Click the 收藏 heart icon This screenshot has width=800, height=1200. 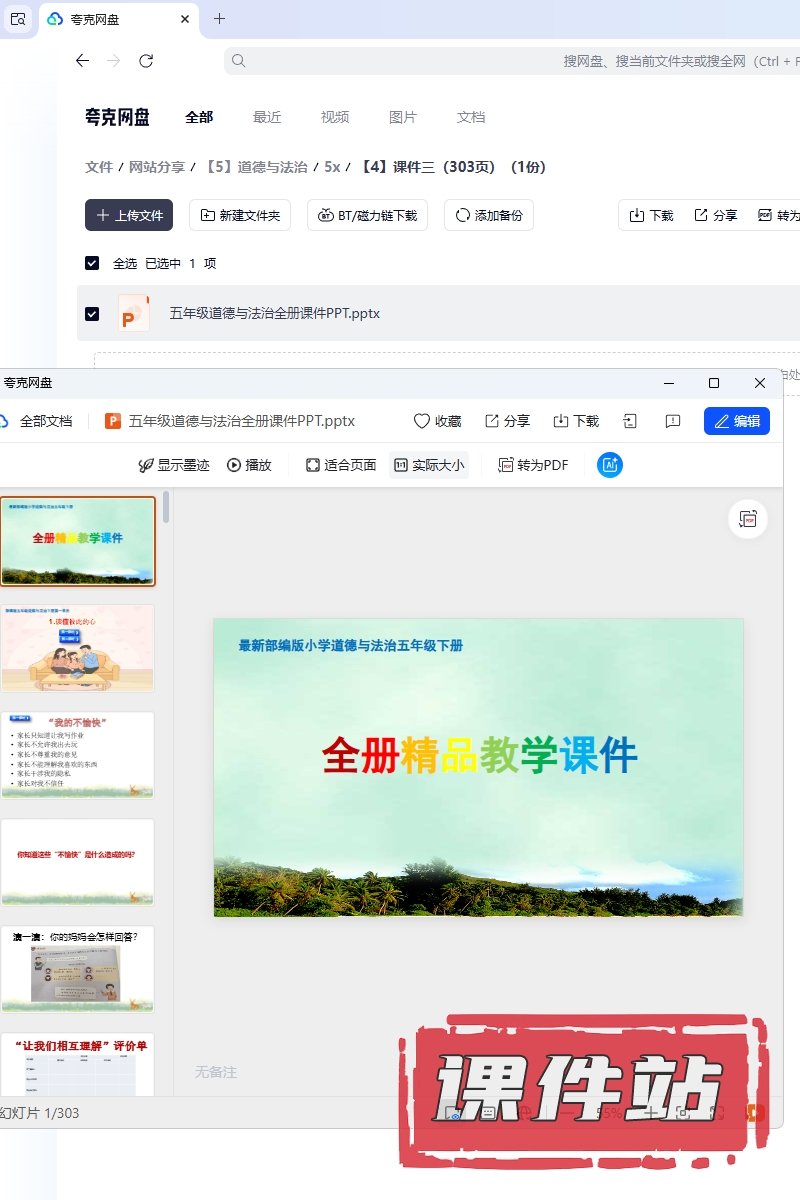[422, 421]
